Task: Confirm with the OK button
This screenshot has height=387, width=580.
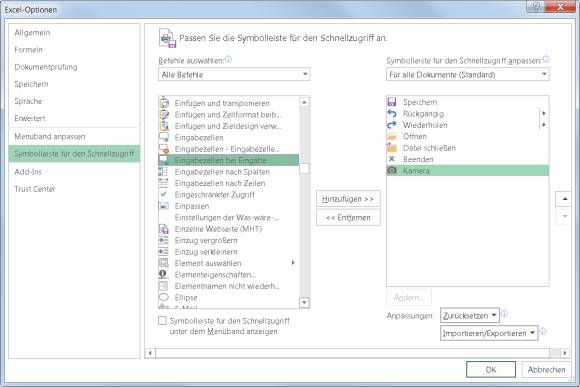Action: [491, 369]
